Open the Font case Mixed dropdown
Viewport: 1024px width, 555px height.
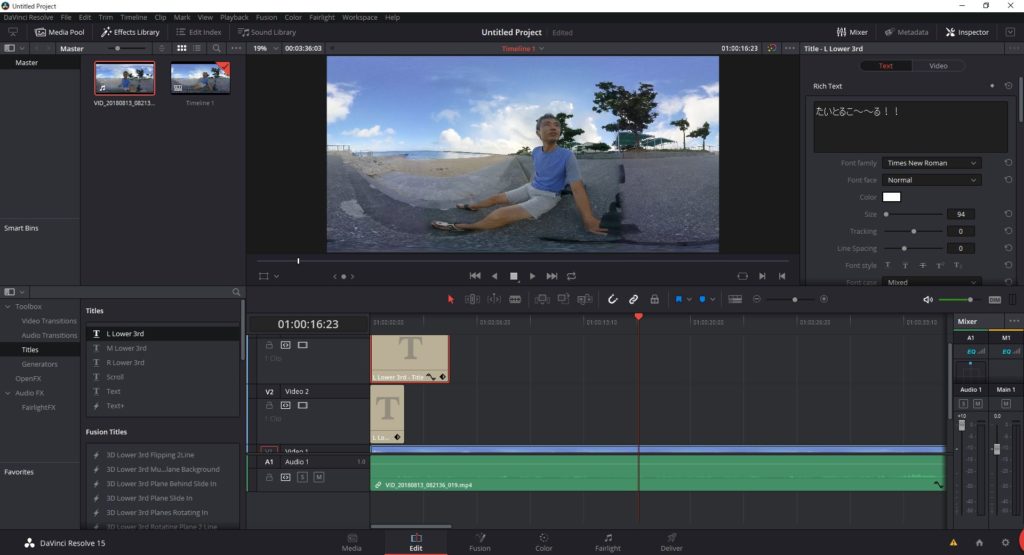931,282
